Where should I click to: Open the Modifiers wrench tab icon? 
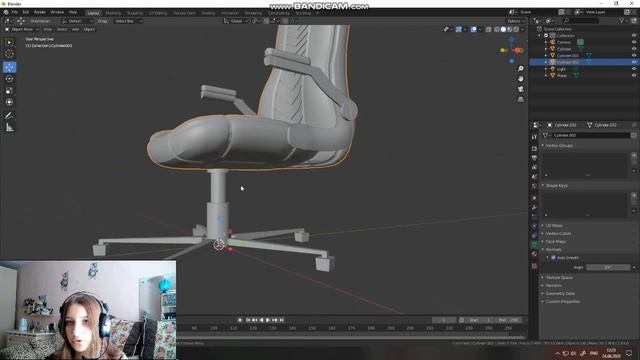(x=534, y=208)
